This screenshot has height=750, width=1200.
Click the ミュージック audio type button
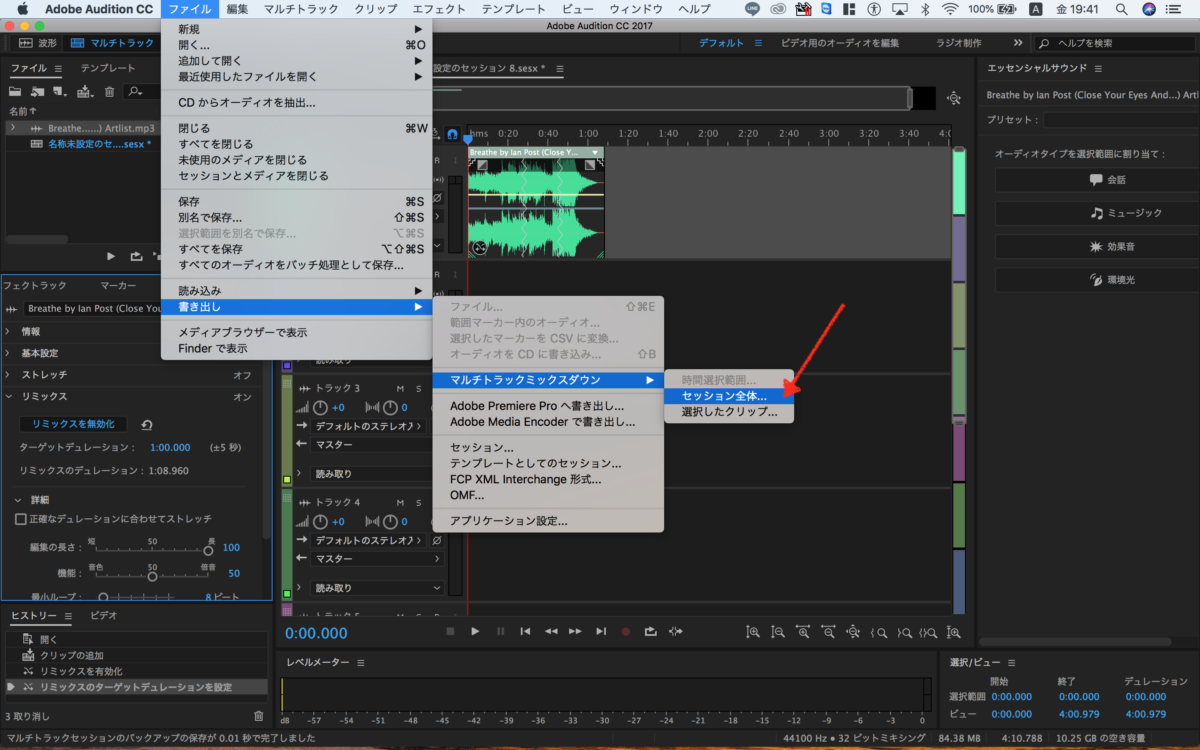coord(1097,213)
